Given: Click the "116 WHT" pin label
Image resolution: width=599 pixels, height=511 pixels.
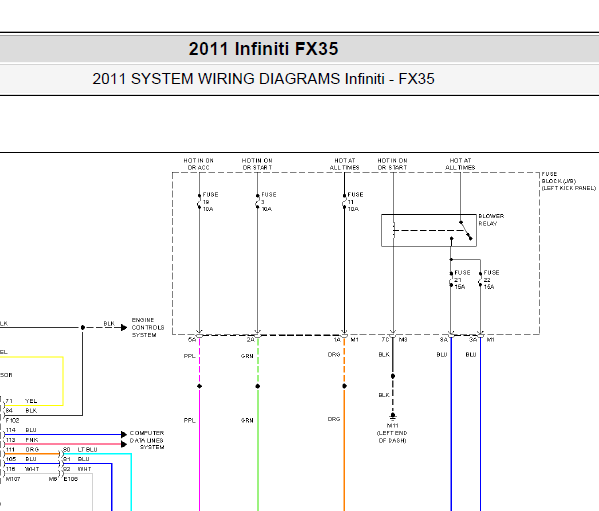Looking at the screenshot, I should 23,469.
